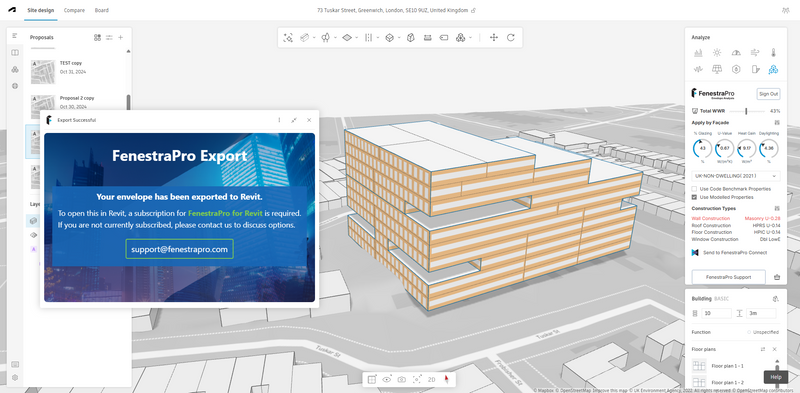Expand the road tool dropdown arrow
The width and height of the screenshot is (800, 393).
[x=378, y=38]
